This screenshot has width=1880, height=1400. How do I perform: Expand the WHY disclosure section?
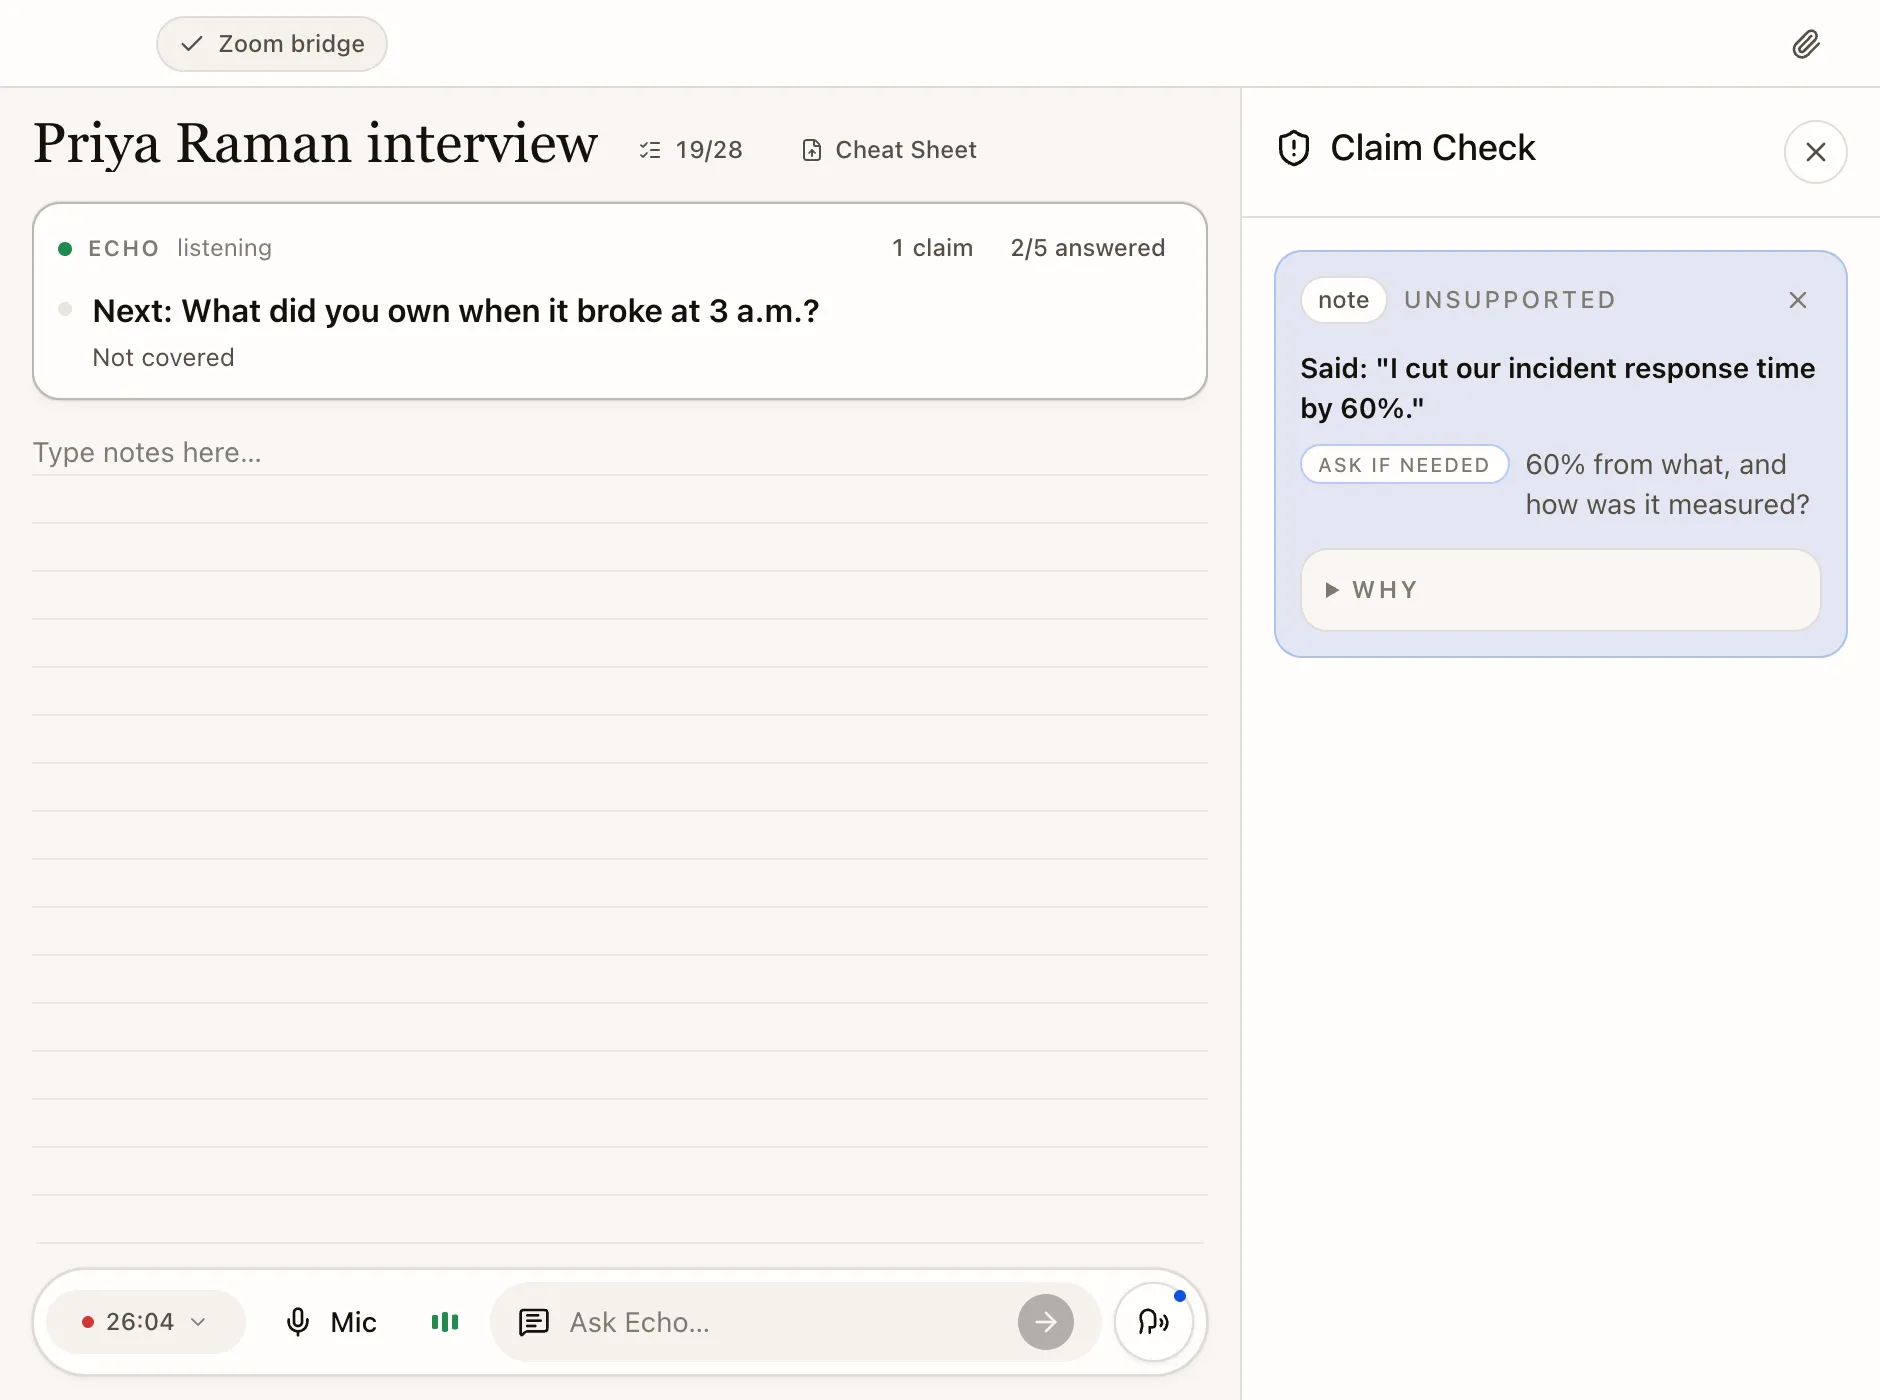point(1560,590)
